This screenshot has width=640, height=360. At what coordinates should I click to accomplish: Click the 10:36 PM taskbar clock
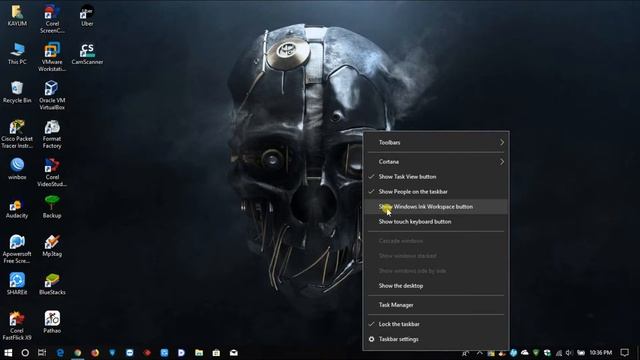[600, 353]
